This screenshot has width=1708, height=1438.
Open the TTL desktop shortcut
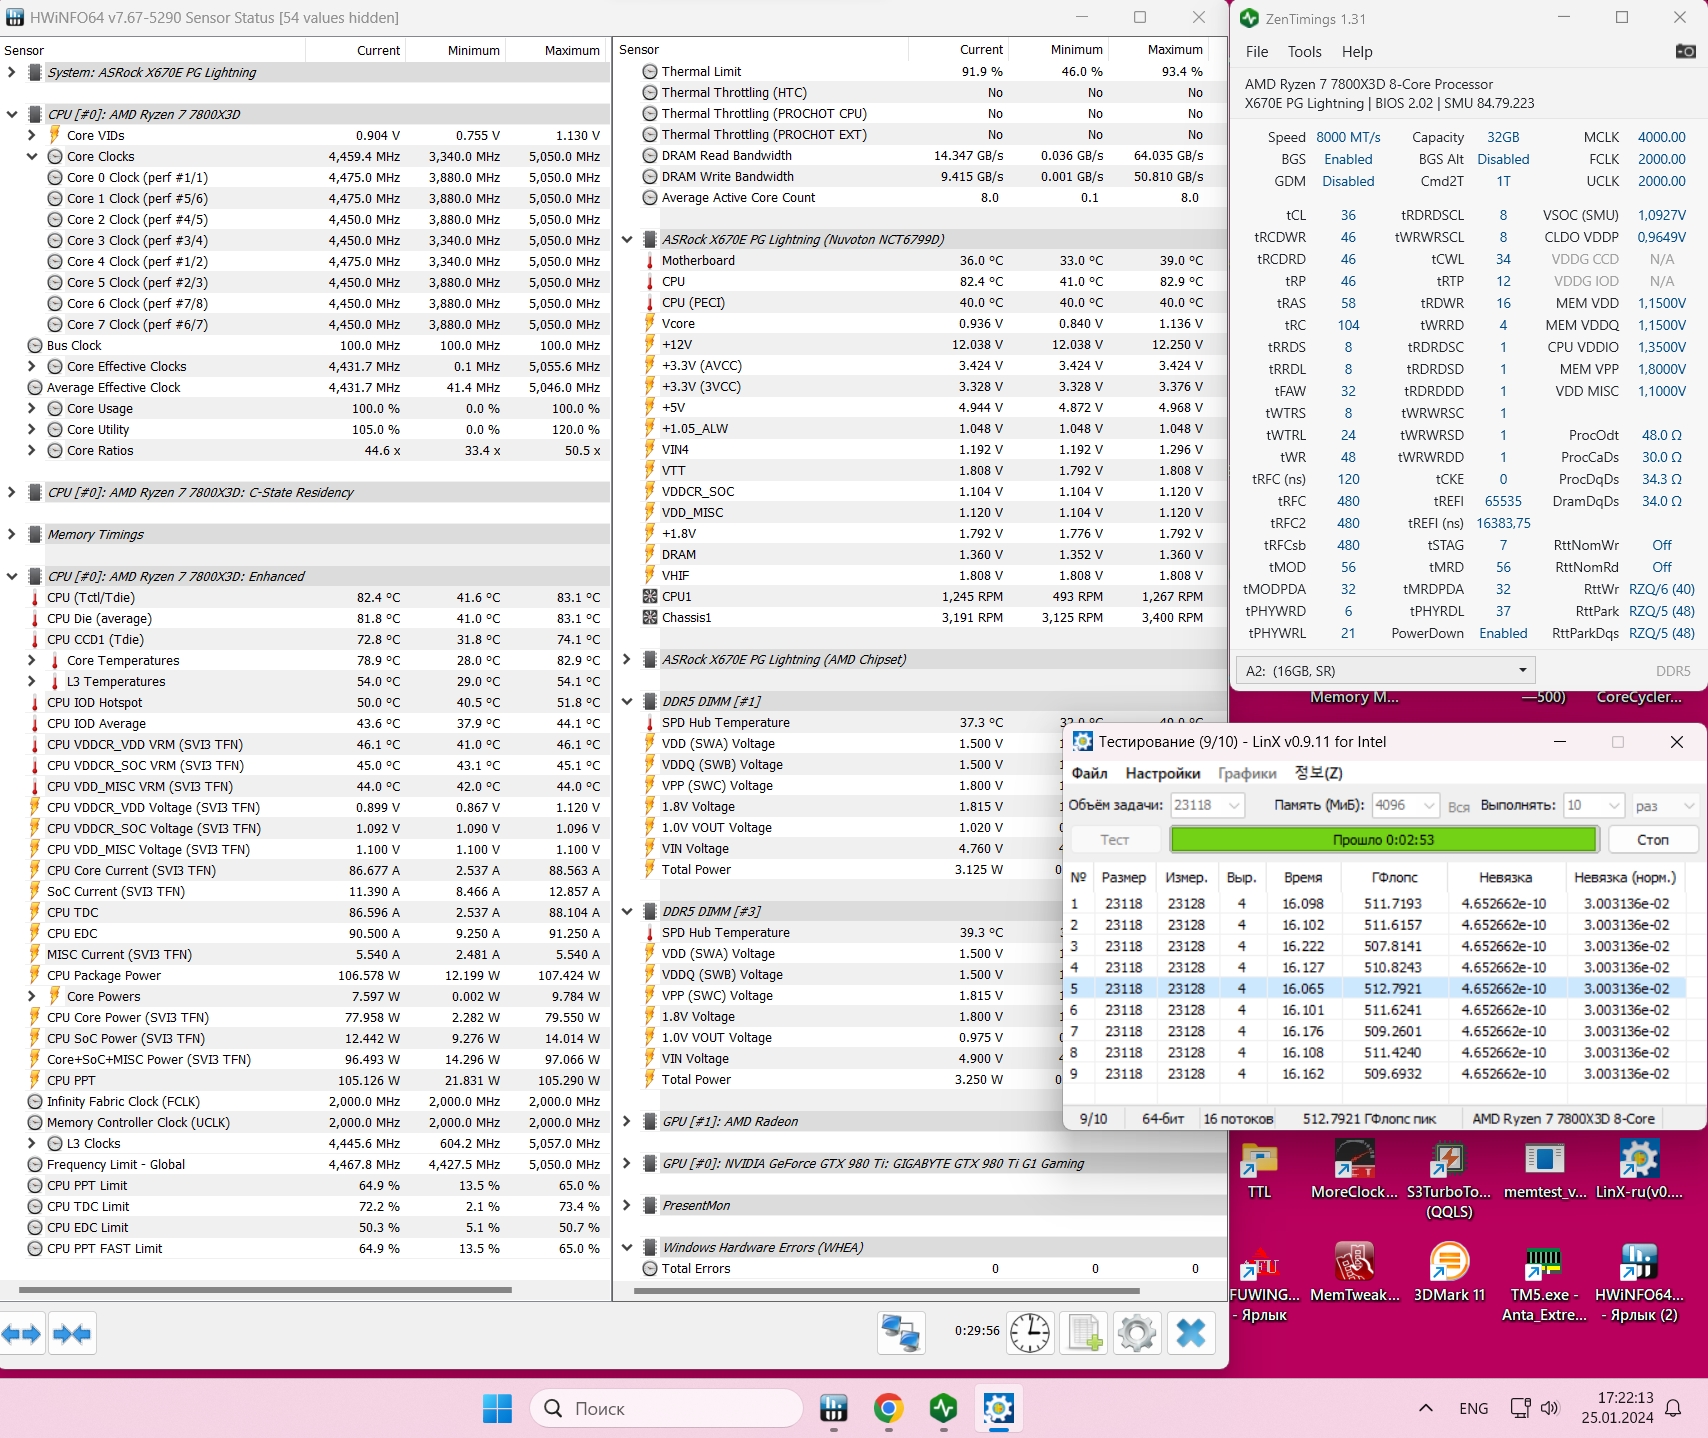pos(1259,1170)
